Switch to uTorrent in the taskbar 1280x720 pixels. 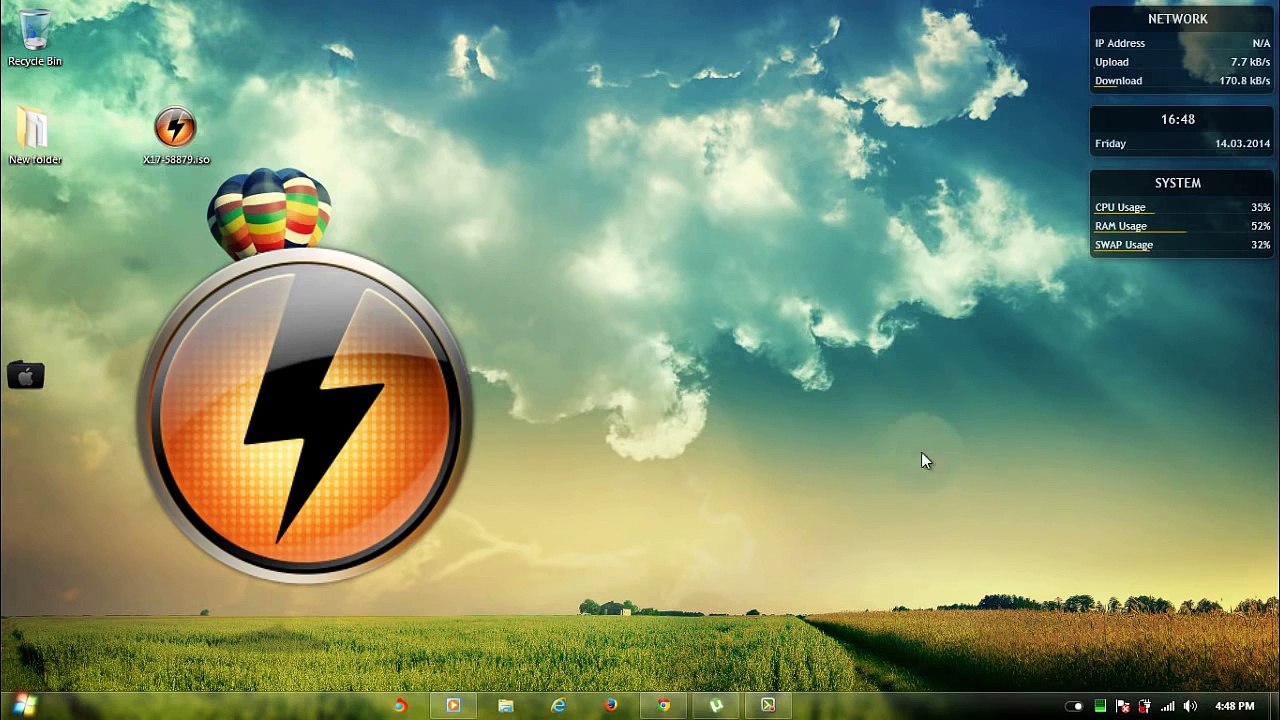(x=716, y=706)
